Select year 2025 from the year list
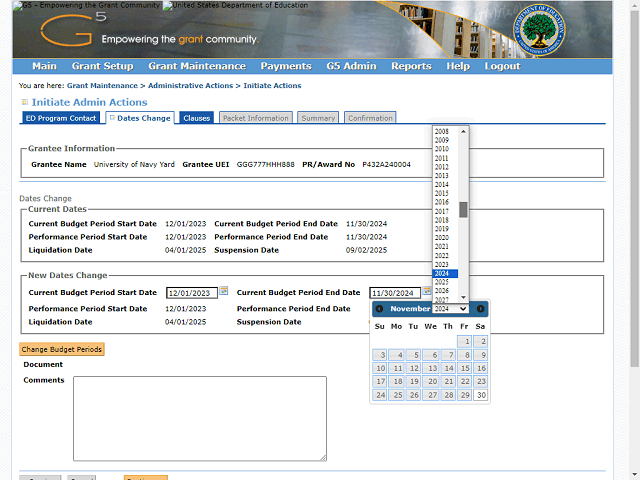The image size is (640, 480). click(x=441, y=282)
